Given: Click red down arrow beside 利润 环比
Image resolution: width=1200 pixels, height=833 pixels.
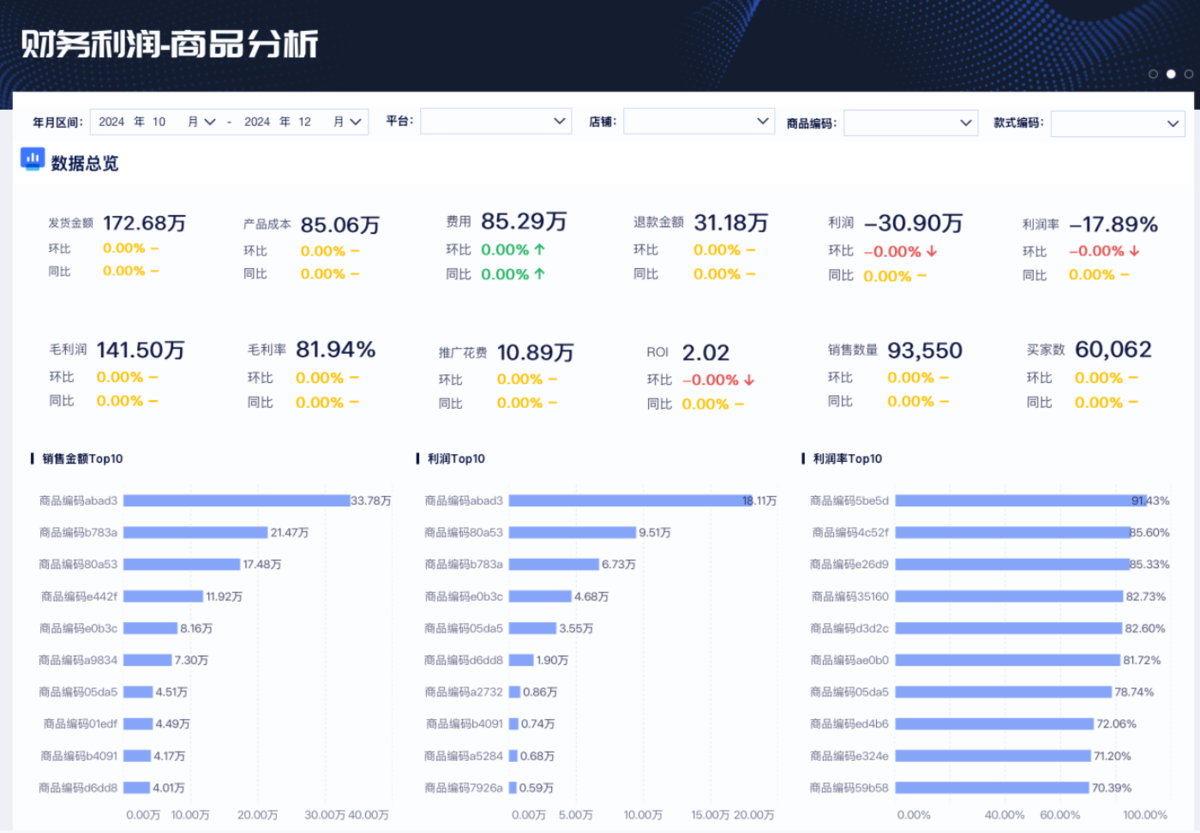Looking at the screenshot, I should coord(931,252).
